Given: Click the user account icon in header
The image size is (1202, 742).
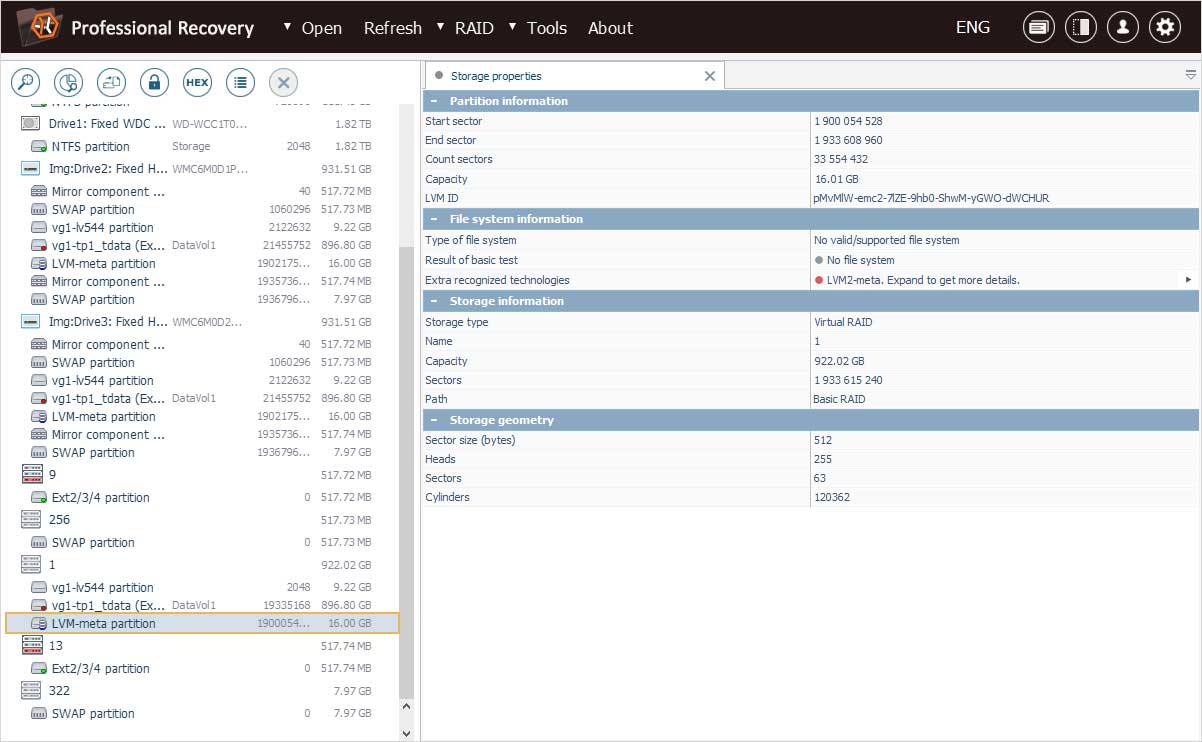Looking at the screenshot, I should (1122, 28).
